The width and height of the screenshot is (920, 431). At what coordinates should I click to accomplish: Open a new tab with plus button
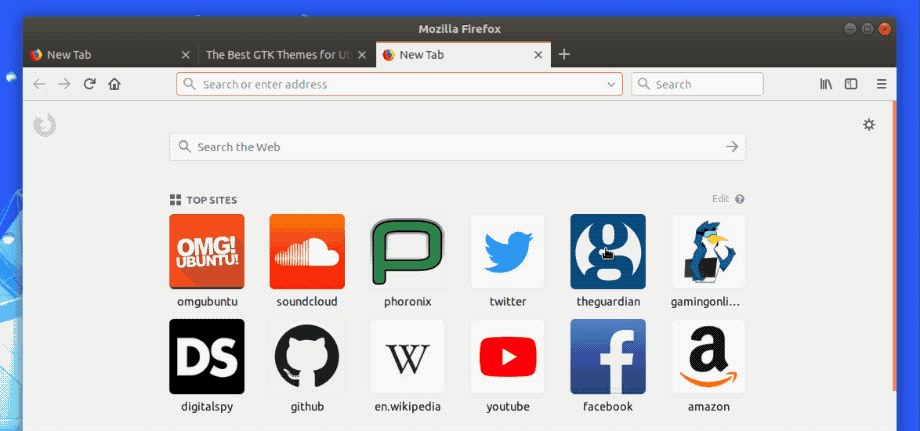coord(564,55)
